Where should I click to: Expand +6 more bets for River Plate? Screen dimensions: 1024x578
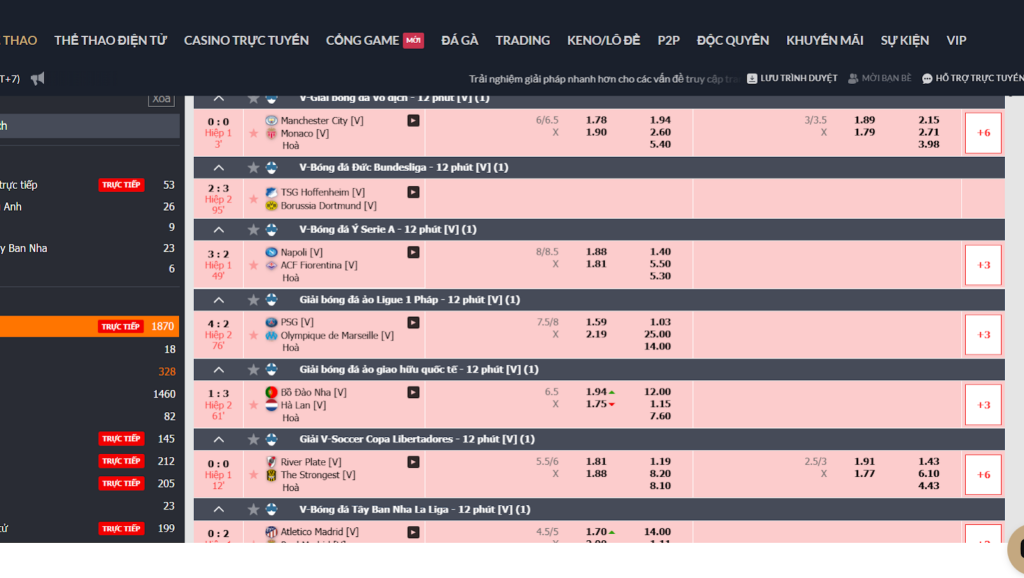(983, 475)
